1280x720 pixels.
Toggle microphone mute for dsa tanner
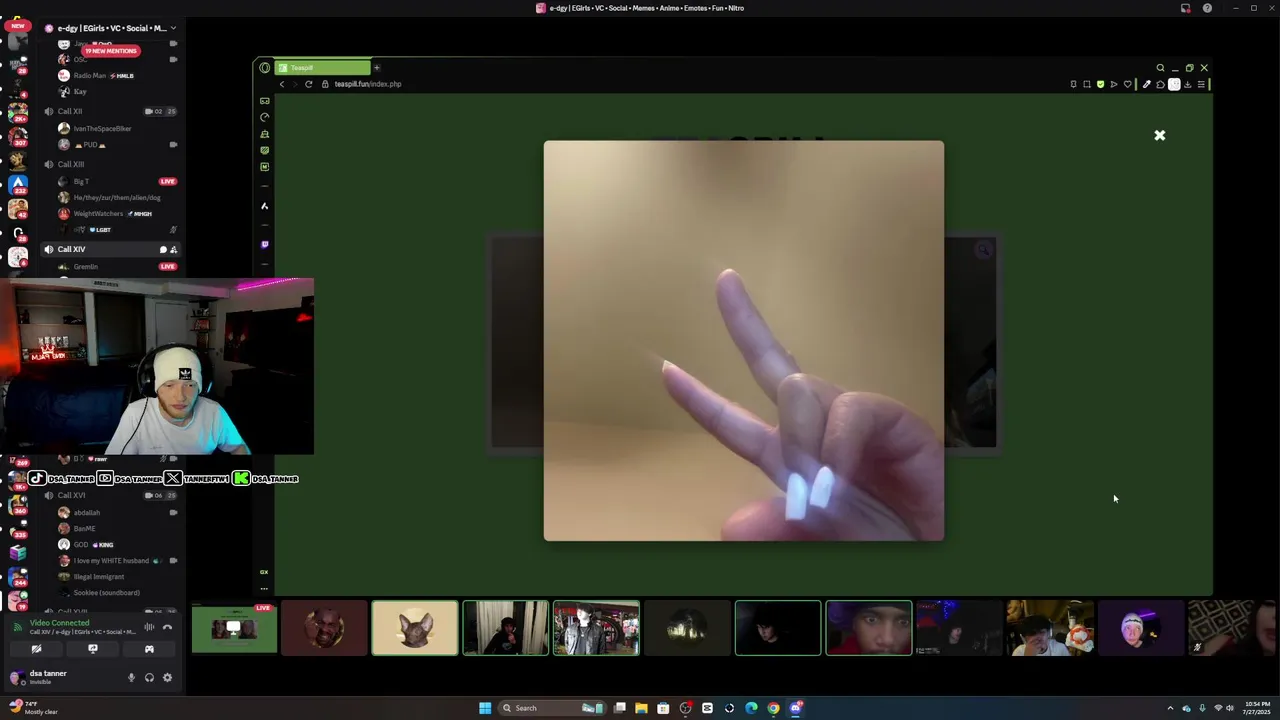[131, 677]
